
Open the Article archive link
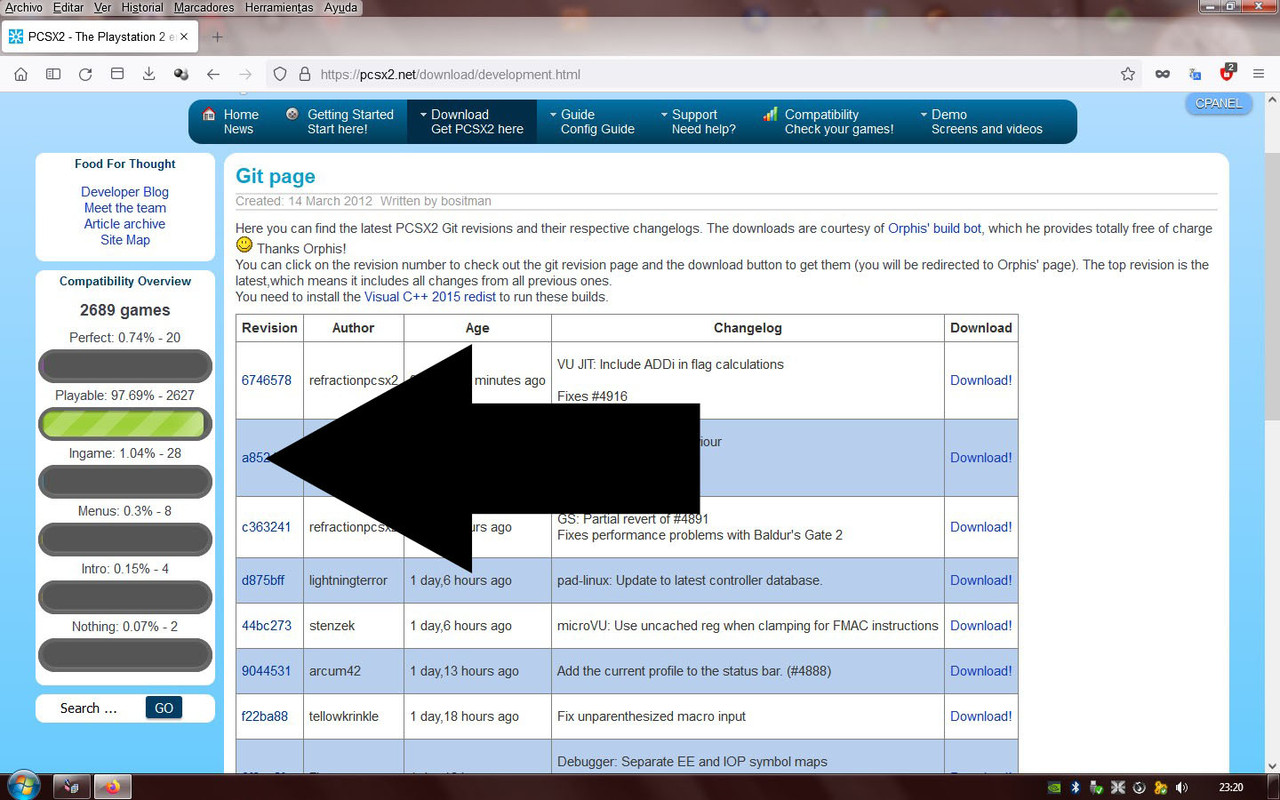tap(125, 224)
